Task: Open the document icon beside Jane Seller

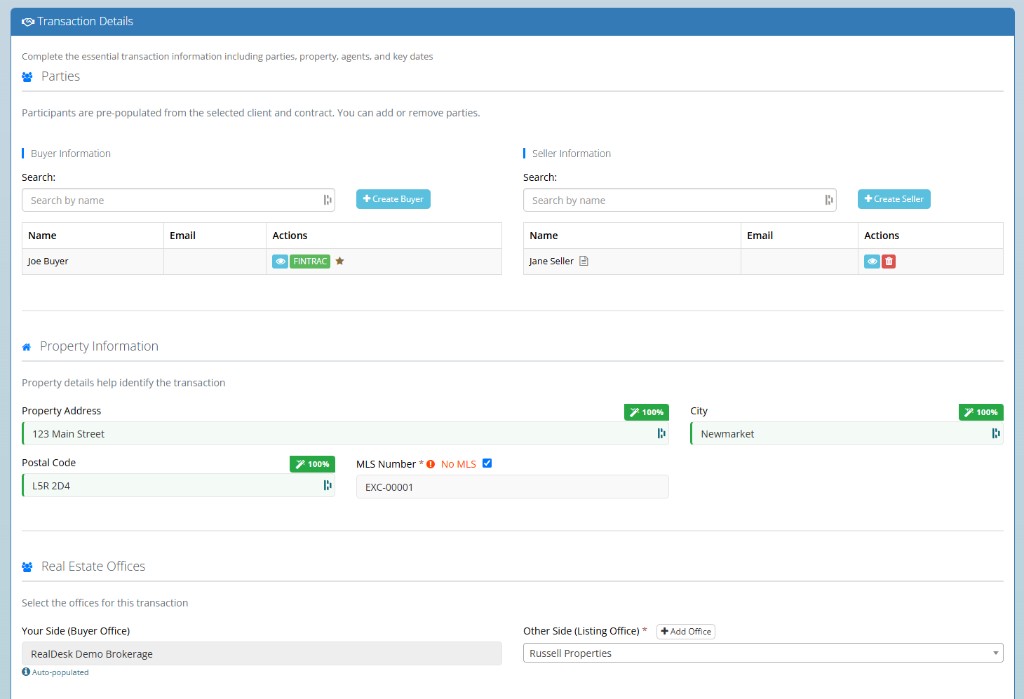Action: coord(584,261)
